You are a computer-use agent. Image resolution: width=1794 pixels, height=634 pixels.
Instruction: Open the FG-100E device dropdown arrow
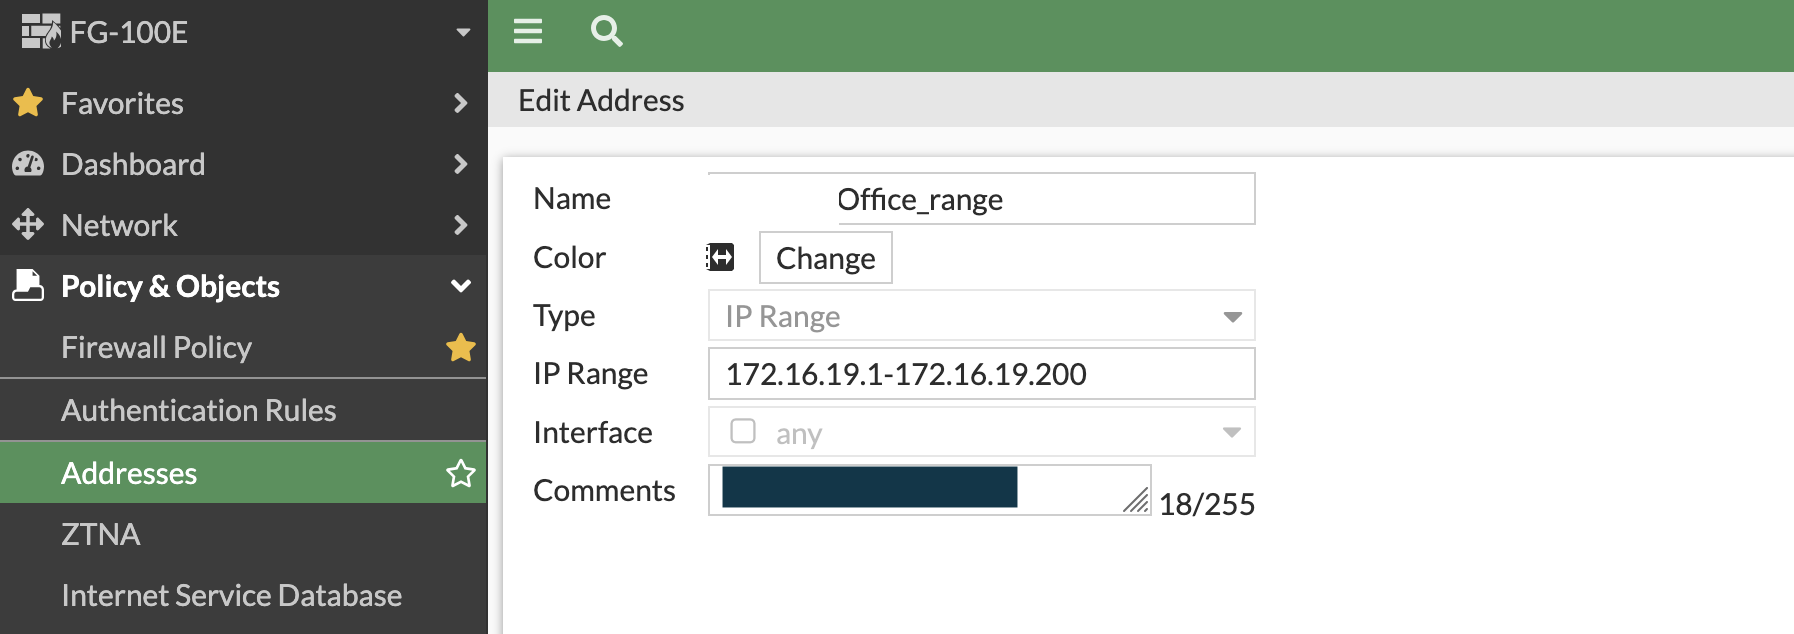[463, 32]
